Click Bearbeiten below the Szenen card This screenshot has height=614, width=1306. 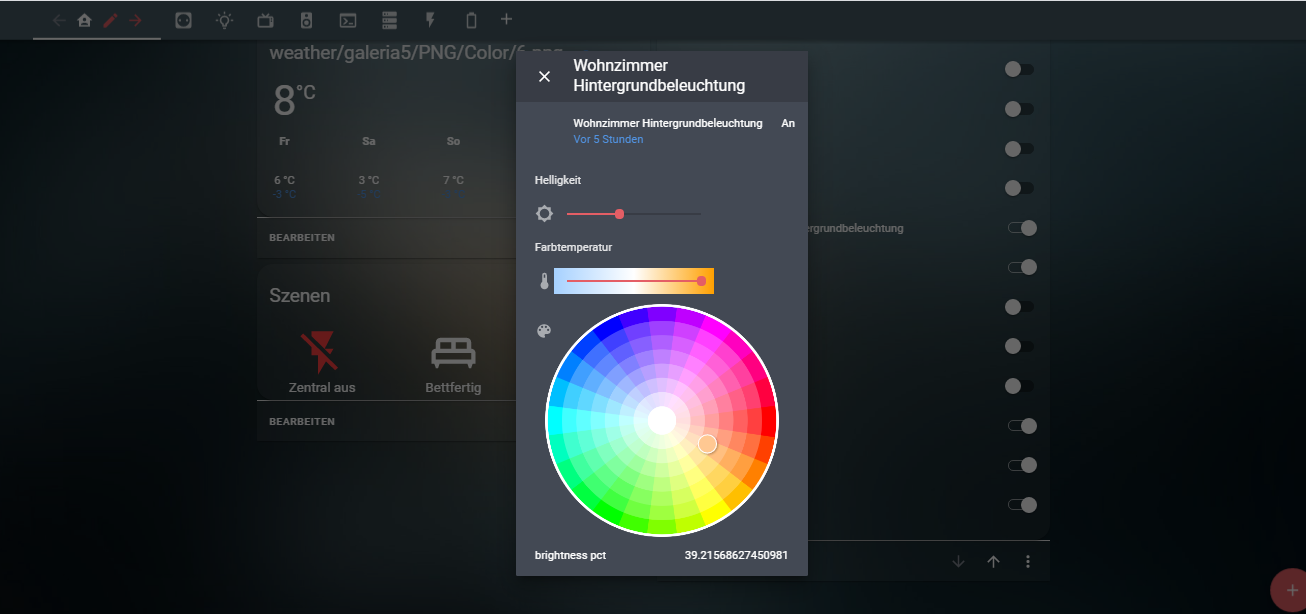[x=302, y=422]
